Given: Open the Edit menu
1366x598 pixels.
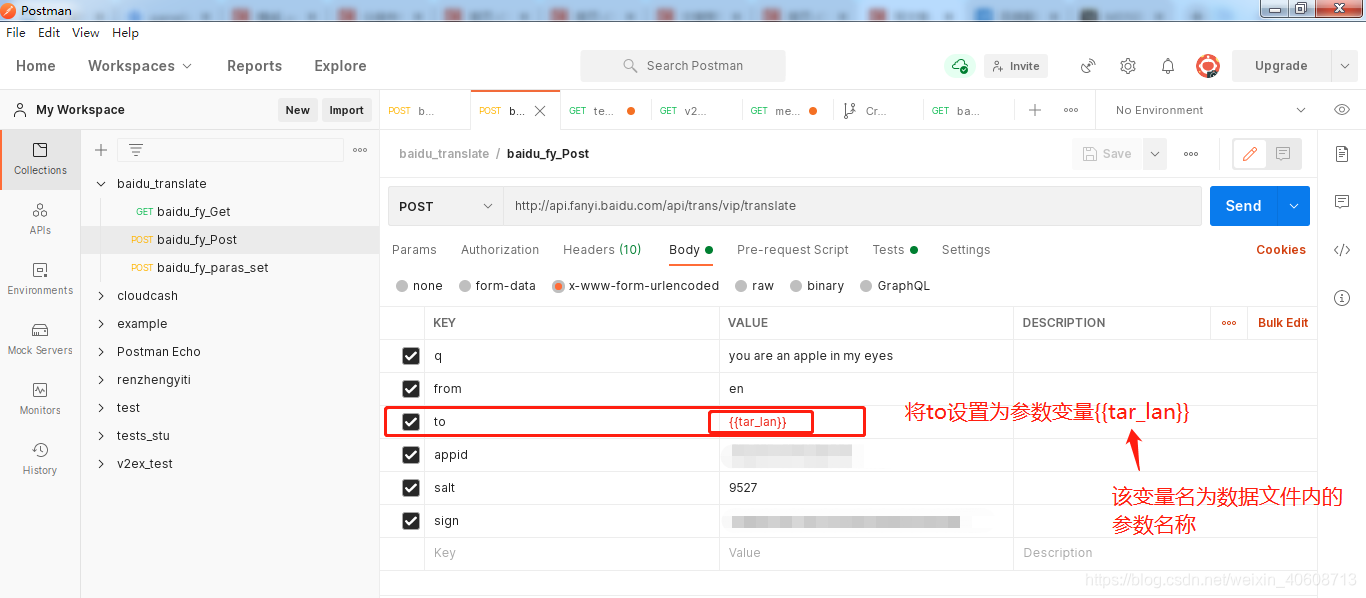Looking at the screenshot, I should pyautogui.click(x=49, y=33).
